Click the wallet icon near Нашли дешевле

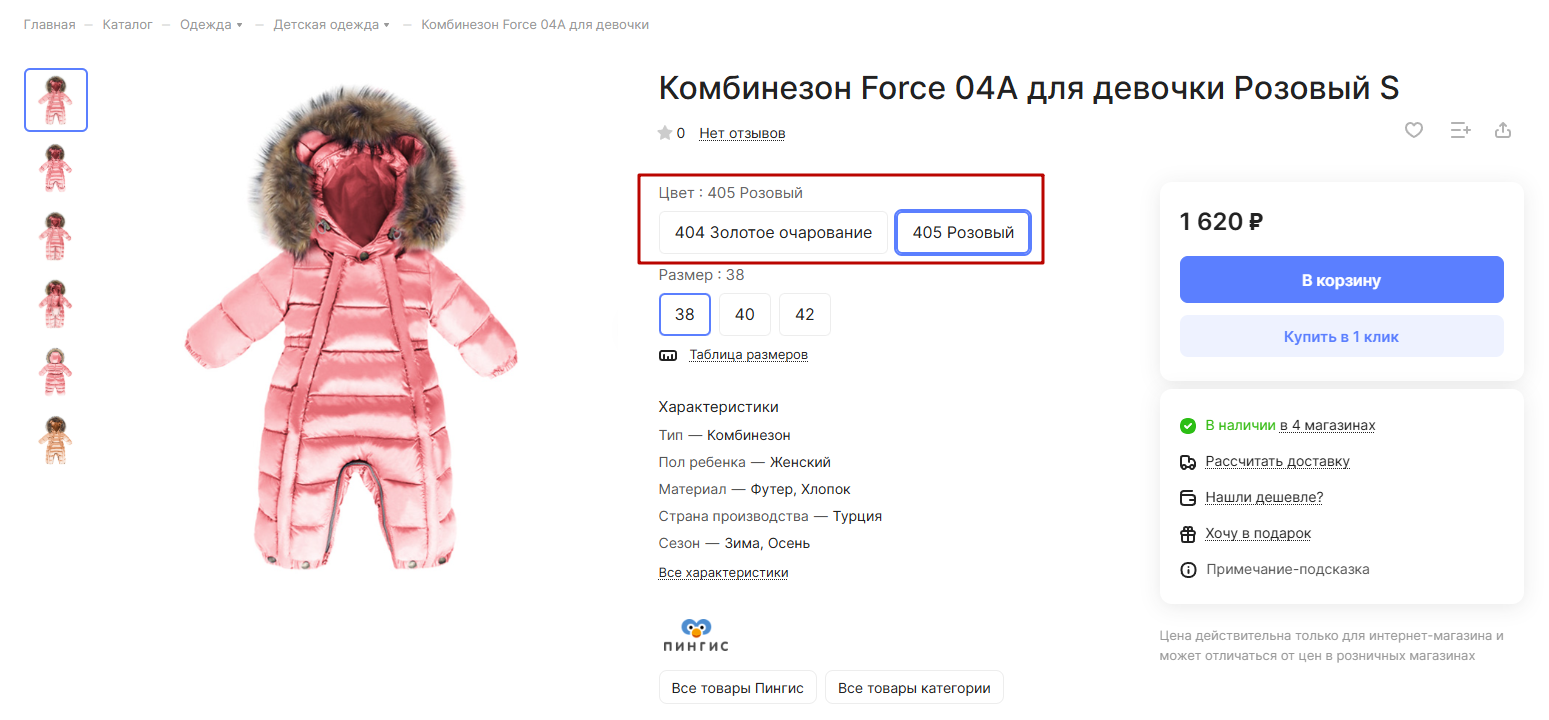[1188, 498]
